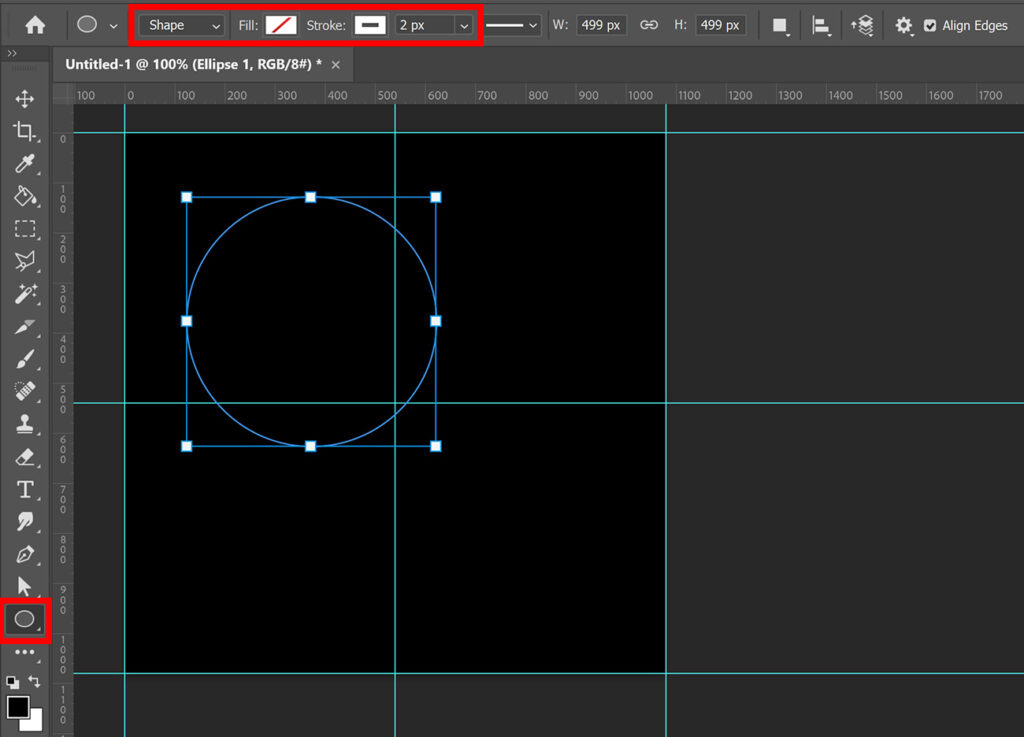This screenshot has width=1024, height=737.
Task: Click the ellipse bottom-left transform handle
Action: pyautogui.click(x=187, y=447)
